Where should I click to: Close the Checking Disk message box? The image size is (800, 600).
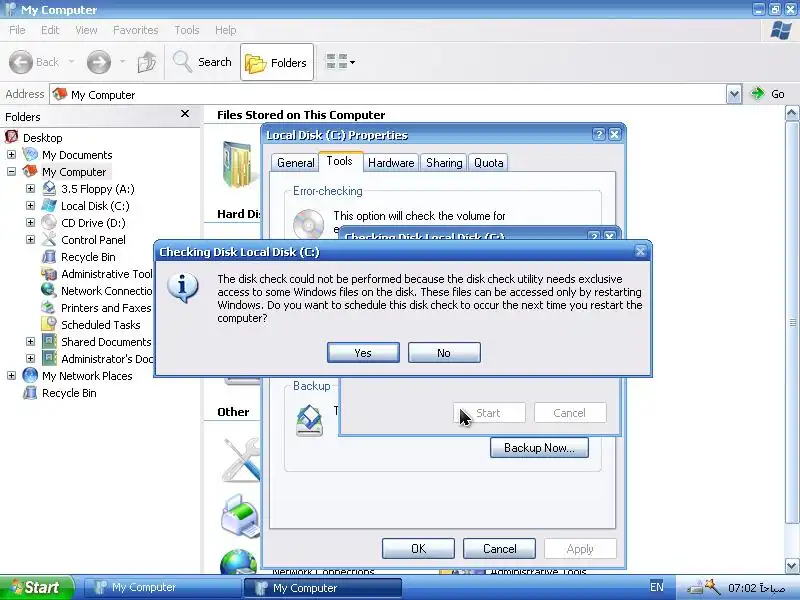(x=640, y=251)
